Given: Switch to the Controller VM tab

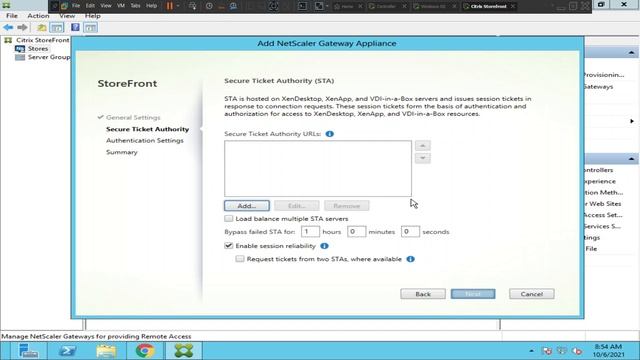Looking at the screenshot, I should point(386,6).
